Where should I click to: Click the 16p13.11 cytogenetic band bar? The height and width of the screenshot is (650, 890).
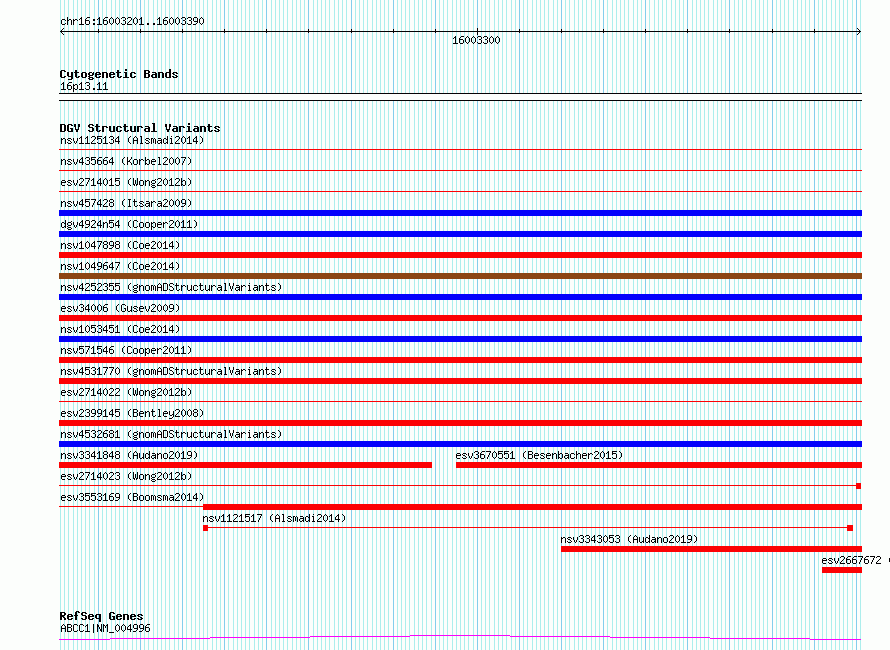click(x=460, y=97)
